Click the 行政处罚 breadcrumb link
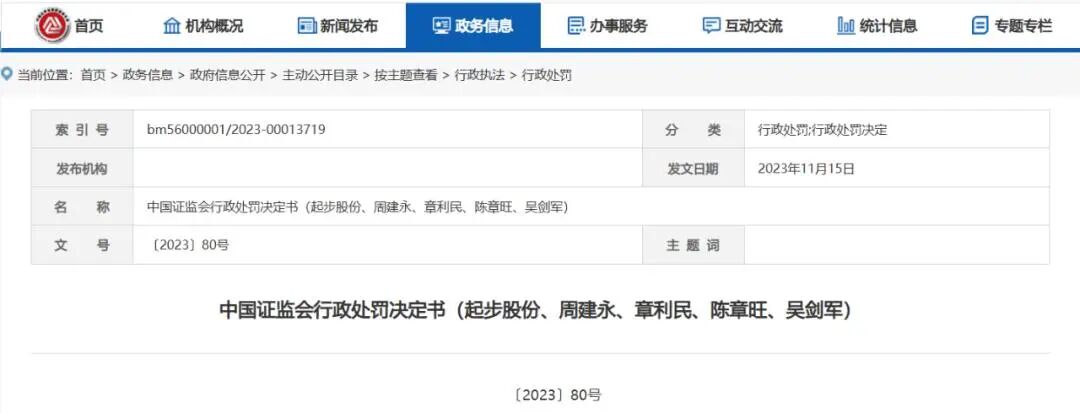 (547, 76)
